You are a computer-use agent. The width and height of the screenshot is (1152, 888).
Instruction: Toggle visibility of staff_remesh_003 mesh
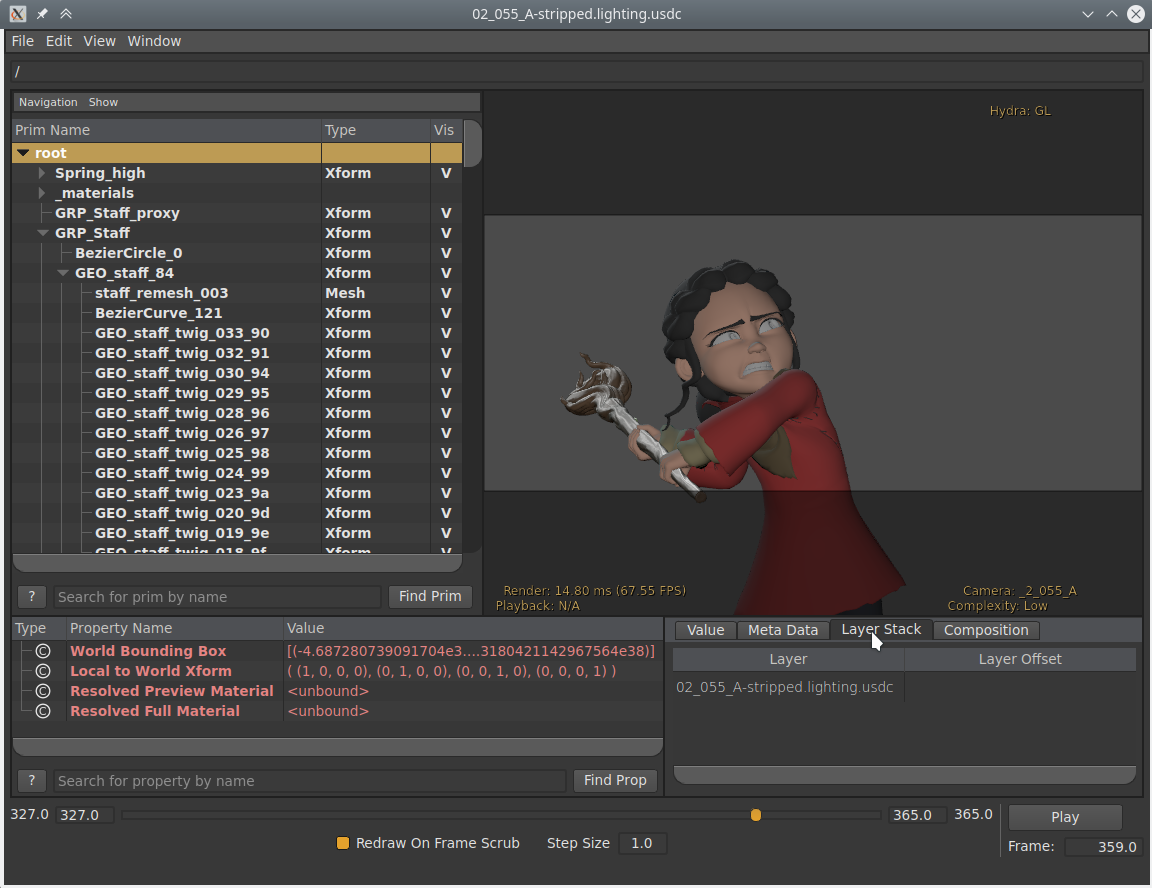pos(445,293)
